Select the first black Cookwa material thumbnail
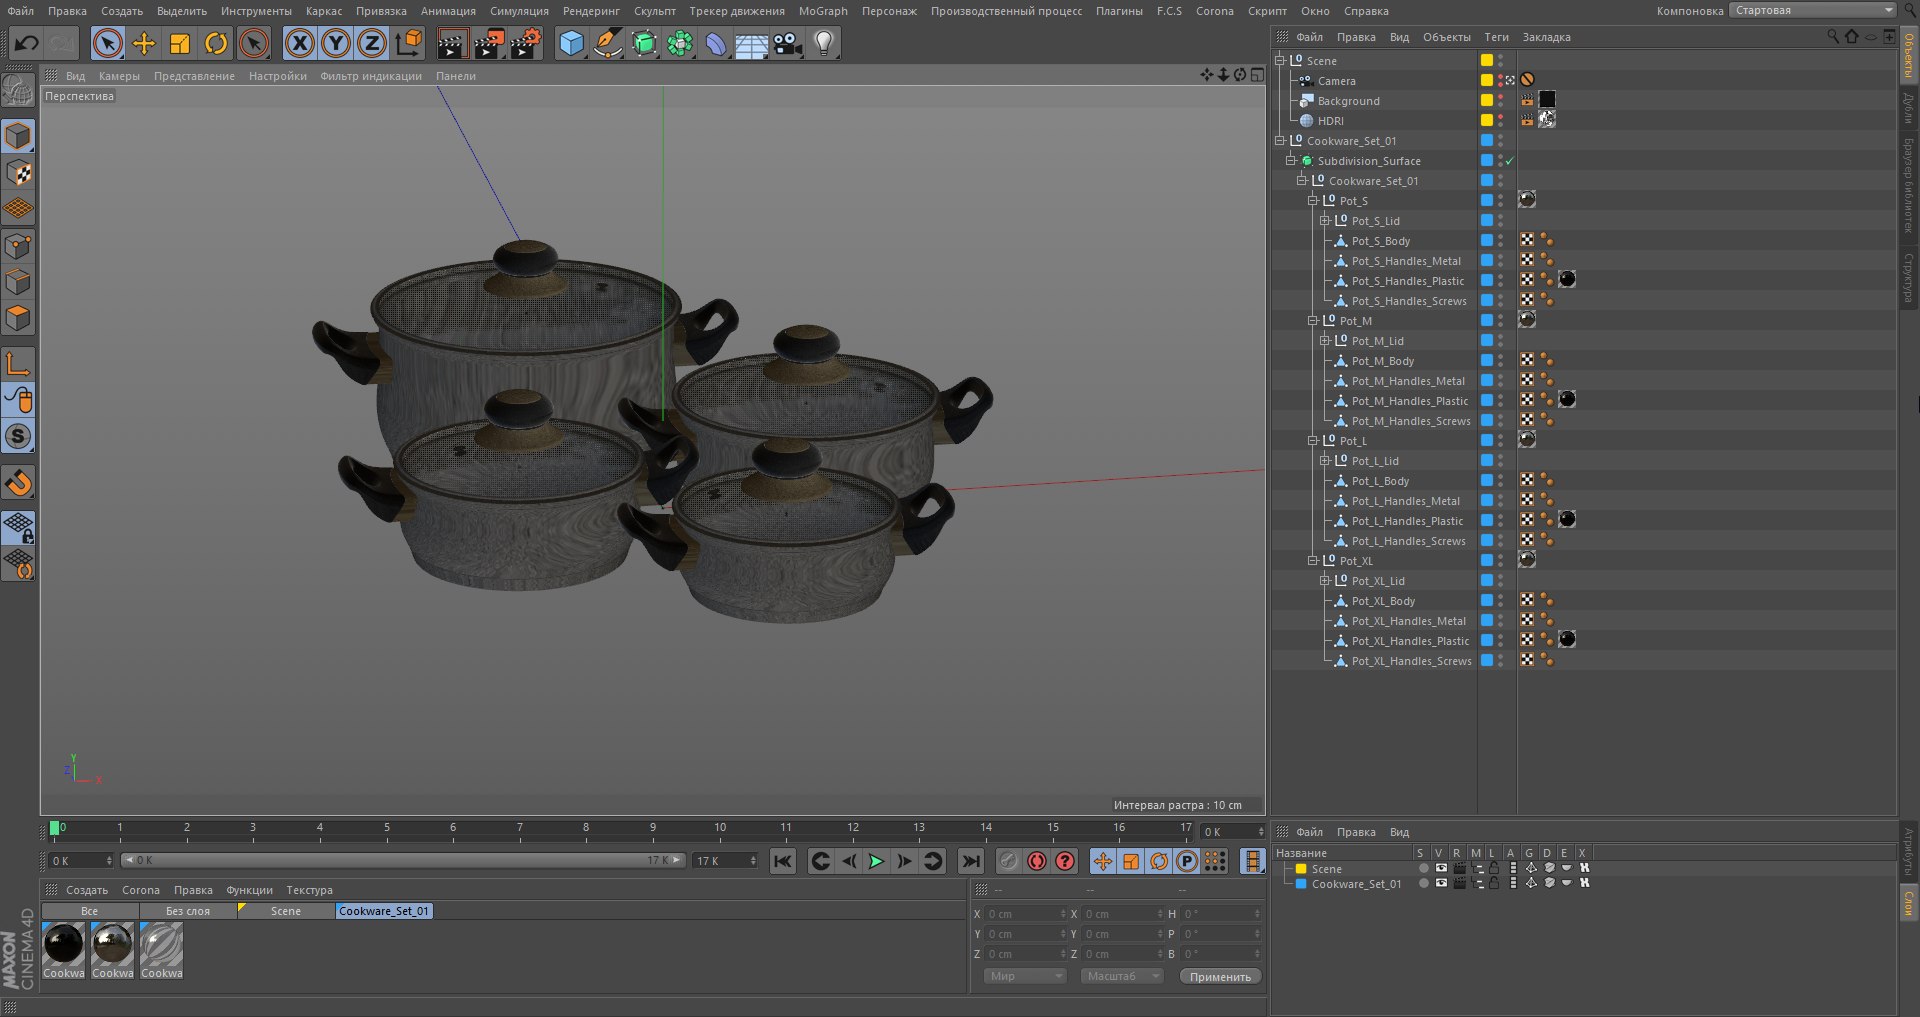Screen dimensions: 1920x1017 pyautogui.click(x=64, y=943)
